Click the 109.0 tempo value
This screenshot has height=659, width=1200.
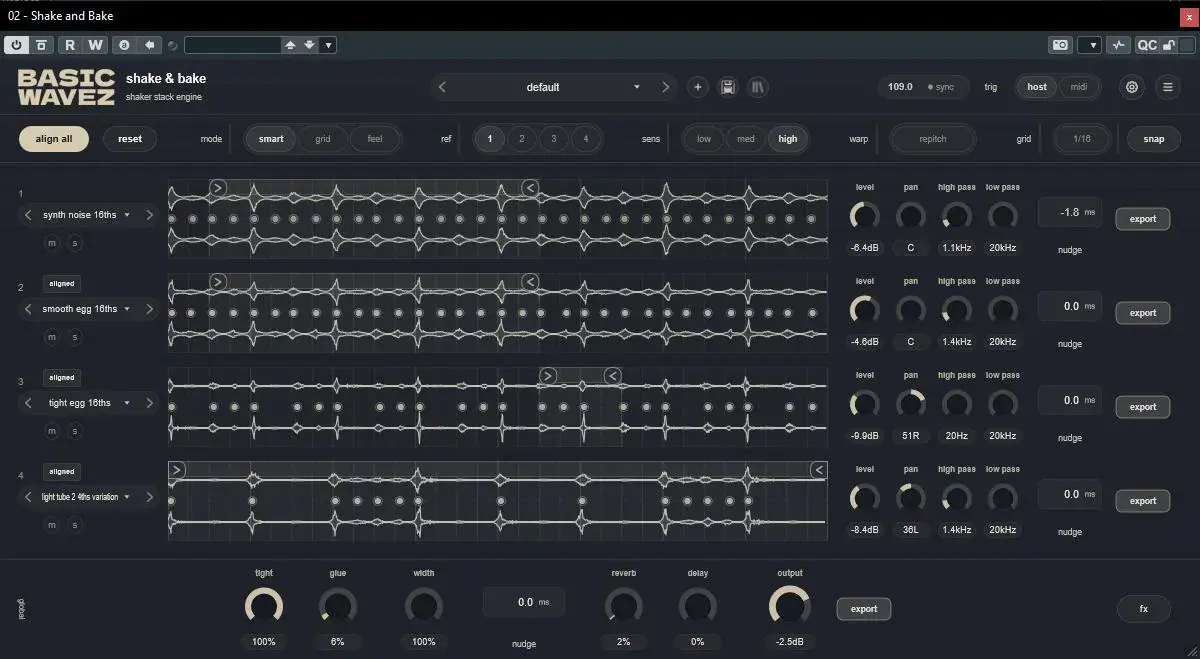click(x=900, y=87)
